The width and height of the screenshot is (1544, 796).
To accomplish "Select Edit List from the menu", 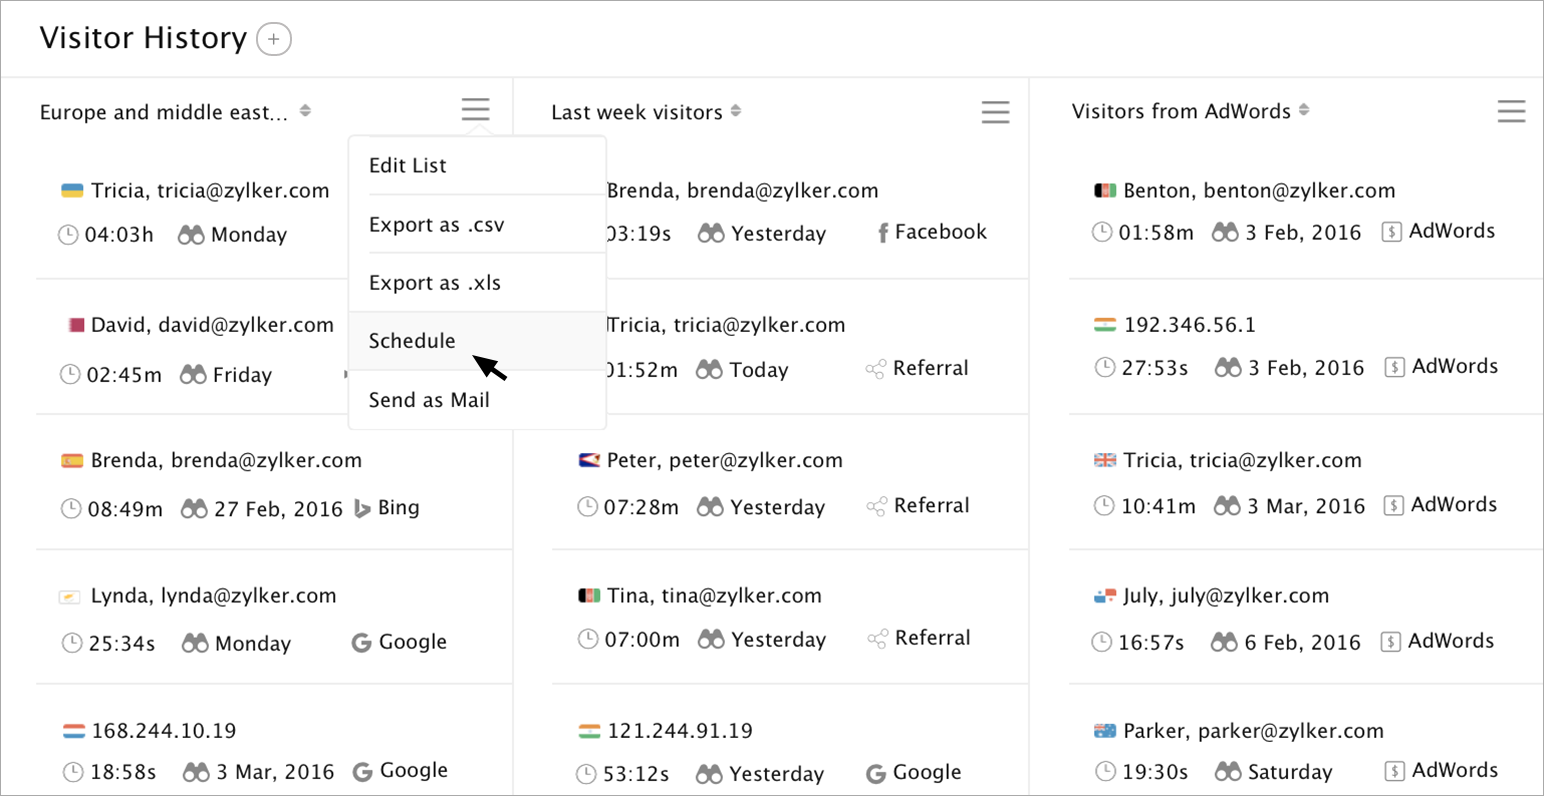I will pyautogui.click(x=408, y=166).
